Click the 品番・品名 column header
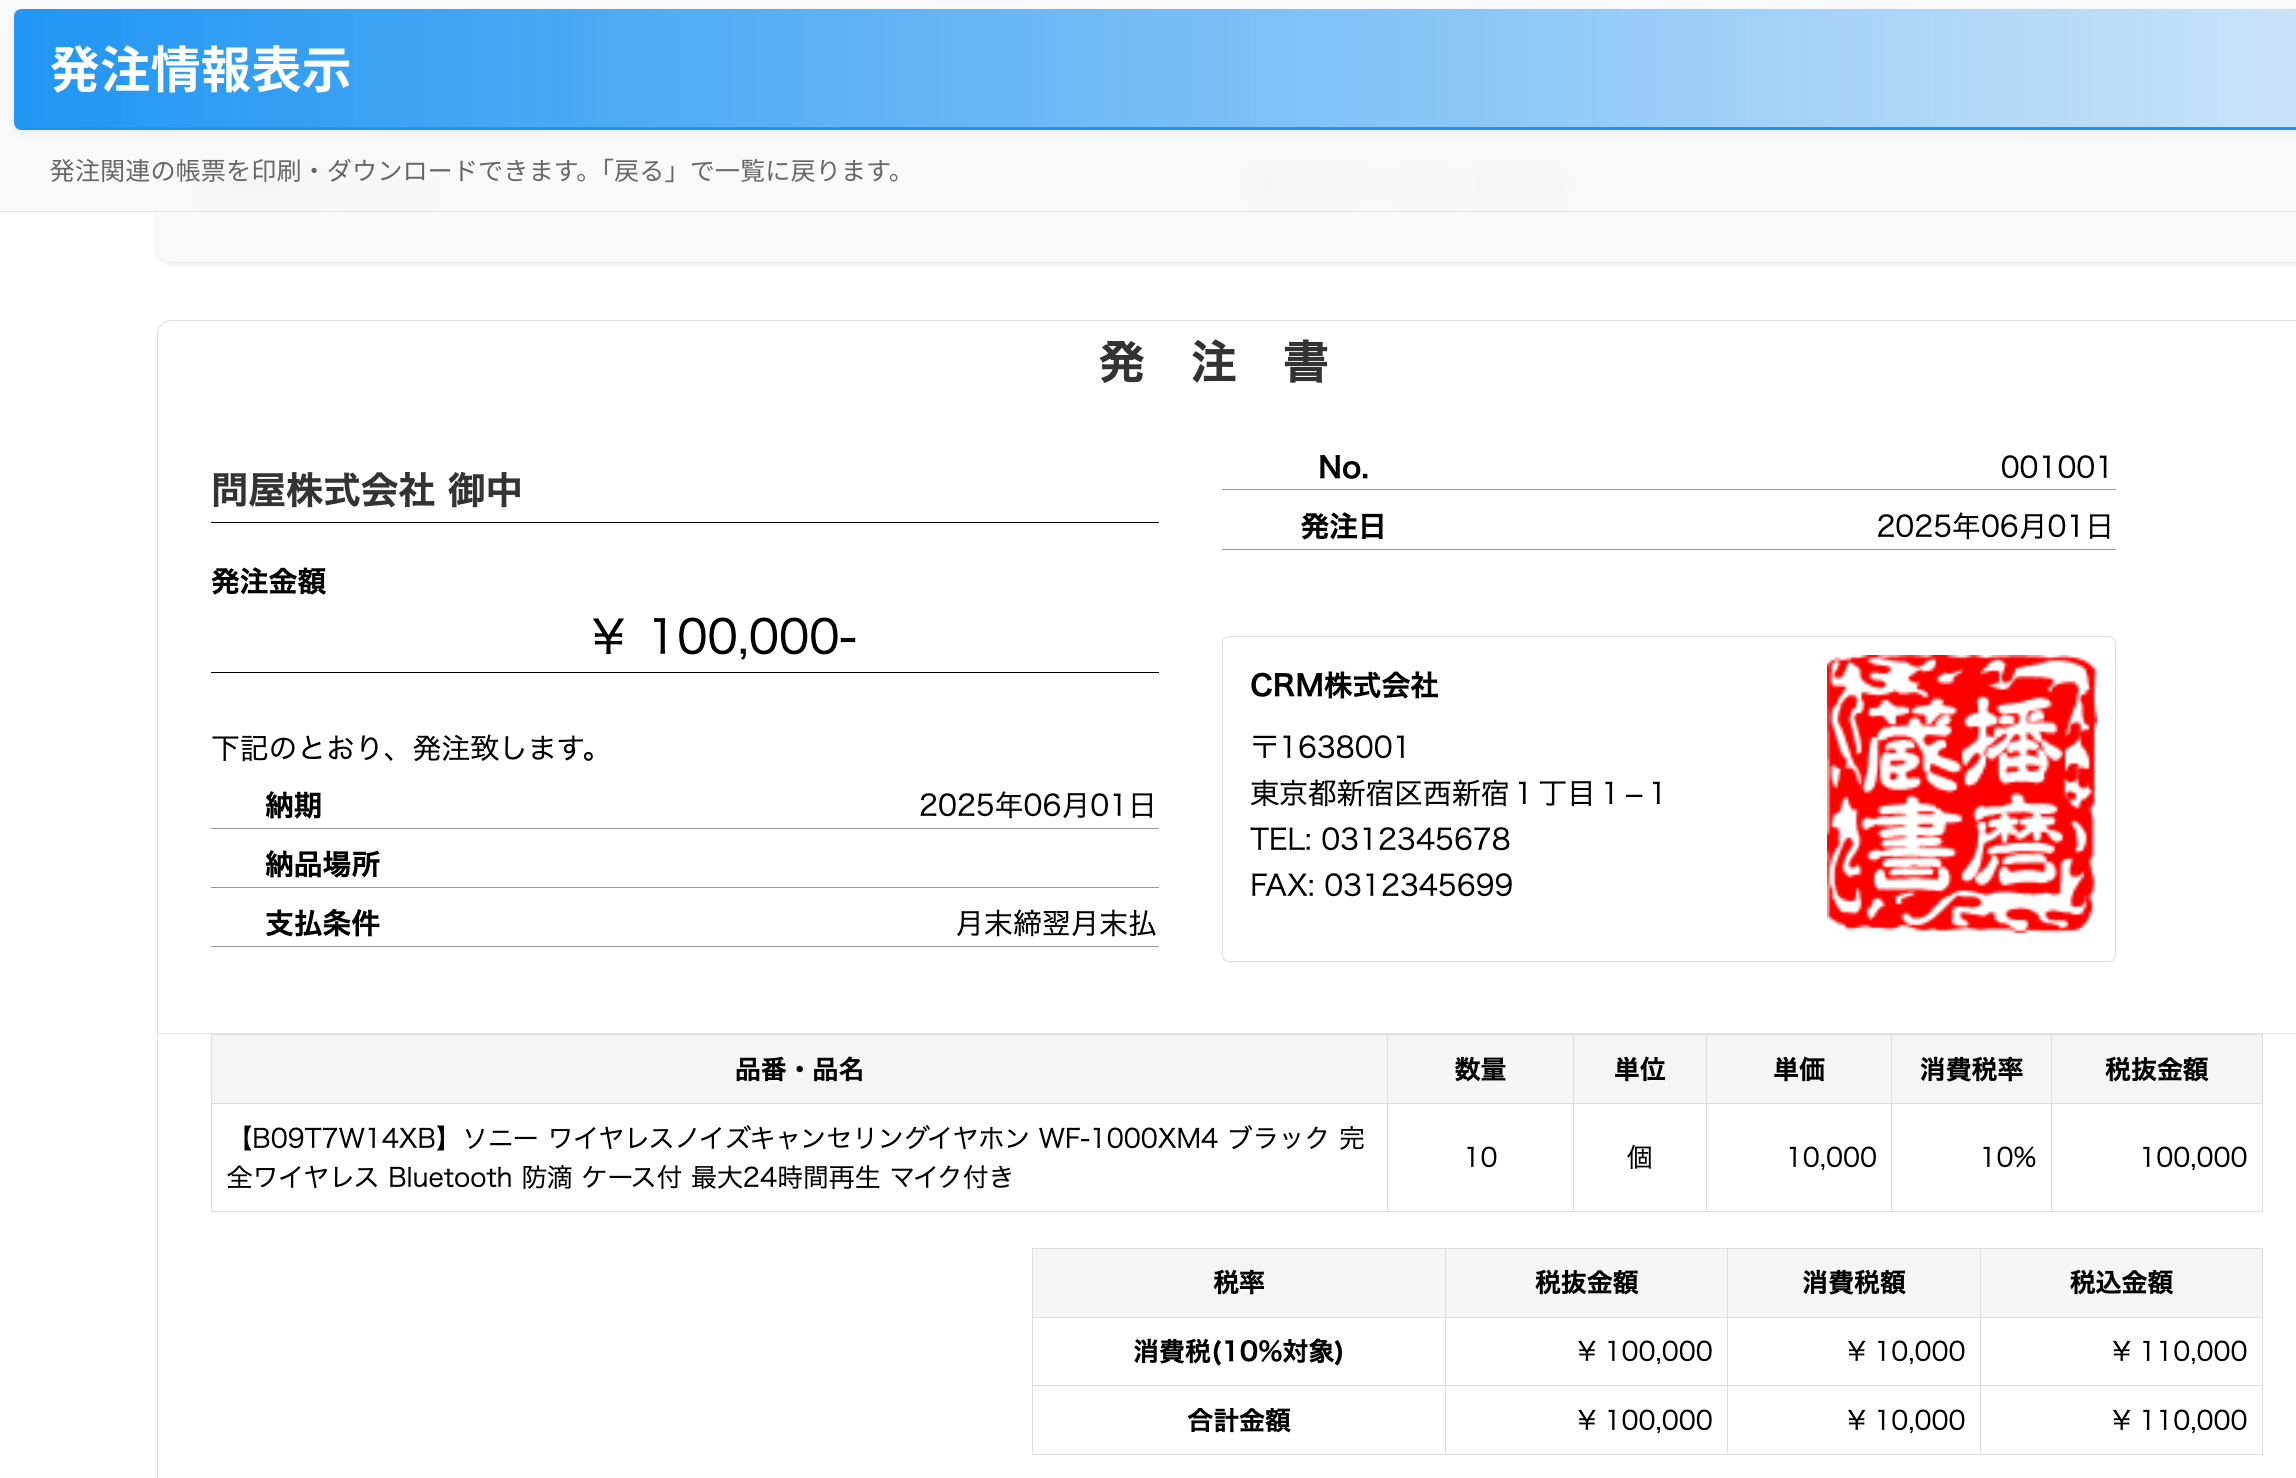The image size is (2296, 1478). click(x=798, y=1070)
